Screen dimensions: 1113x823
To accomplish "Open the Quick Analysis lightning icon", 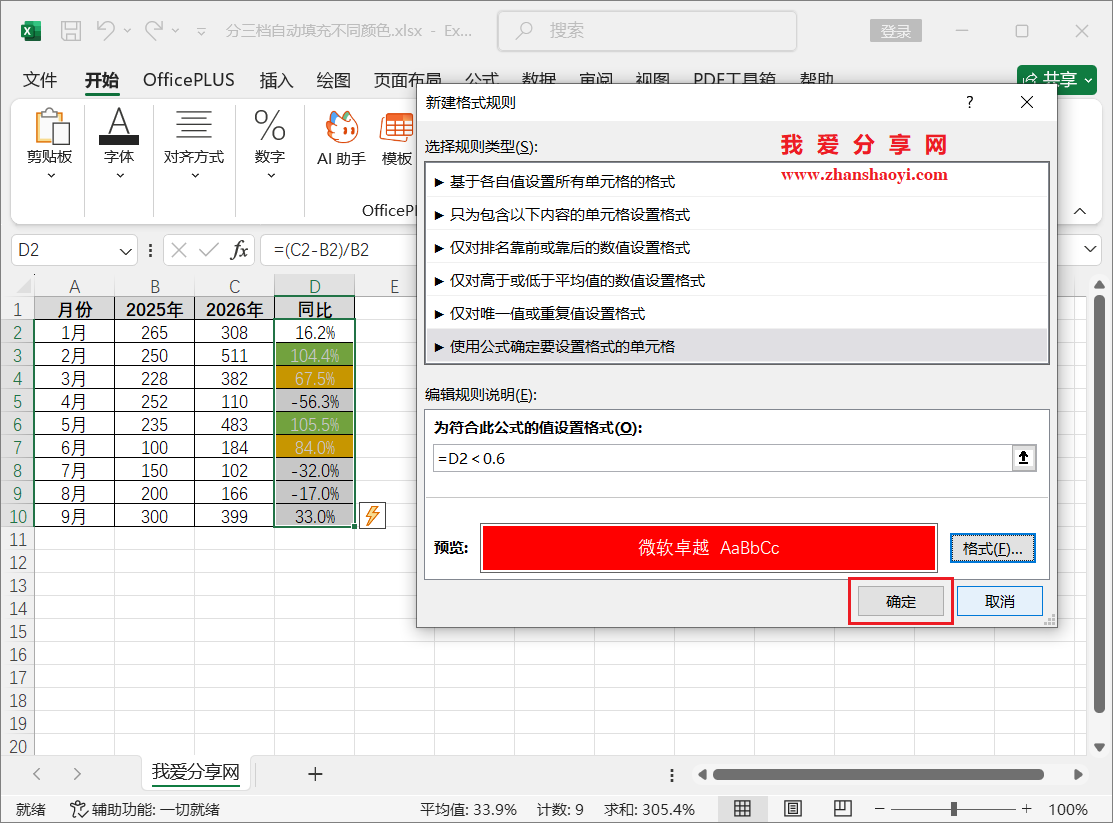I will coord(373,516).
